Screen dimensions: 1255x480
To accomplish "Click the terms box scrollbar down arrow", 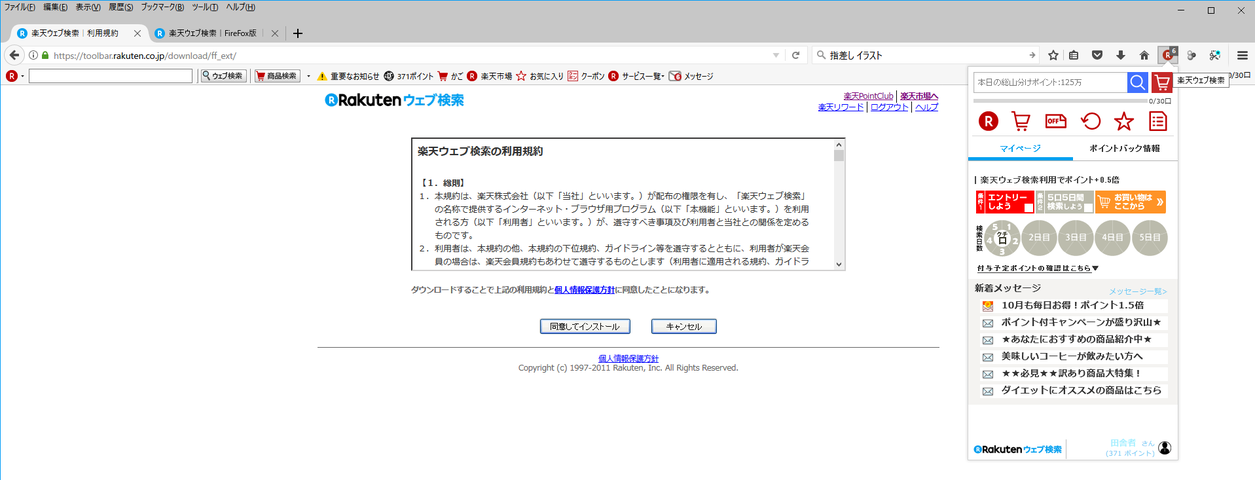I will point(839,264).
